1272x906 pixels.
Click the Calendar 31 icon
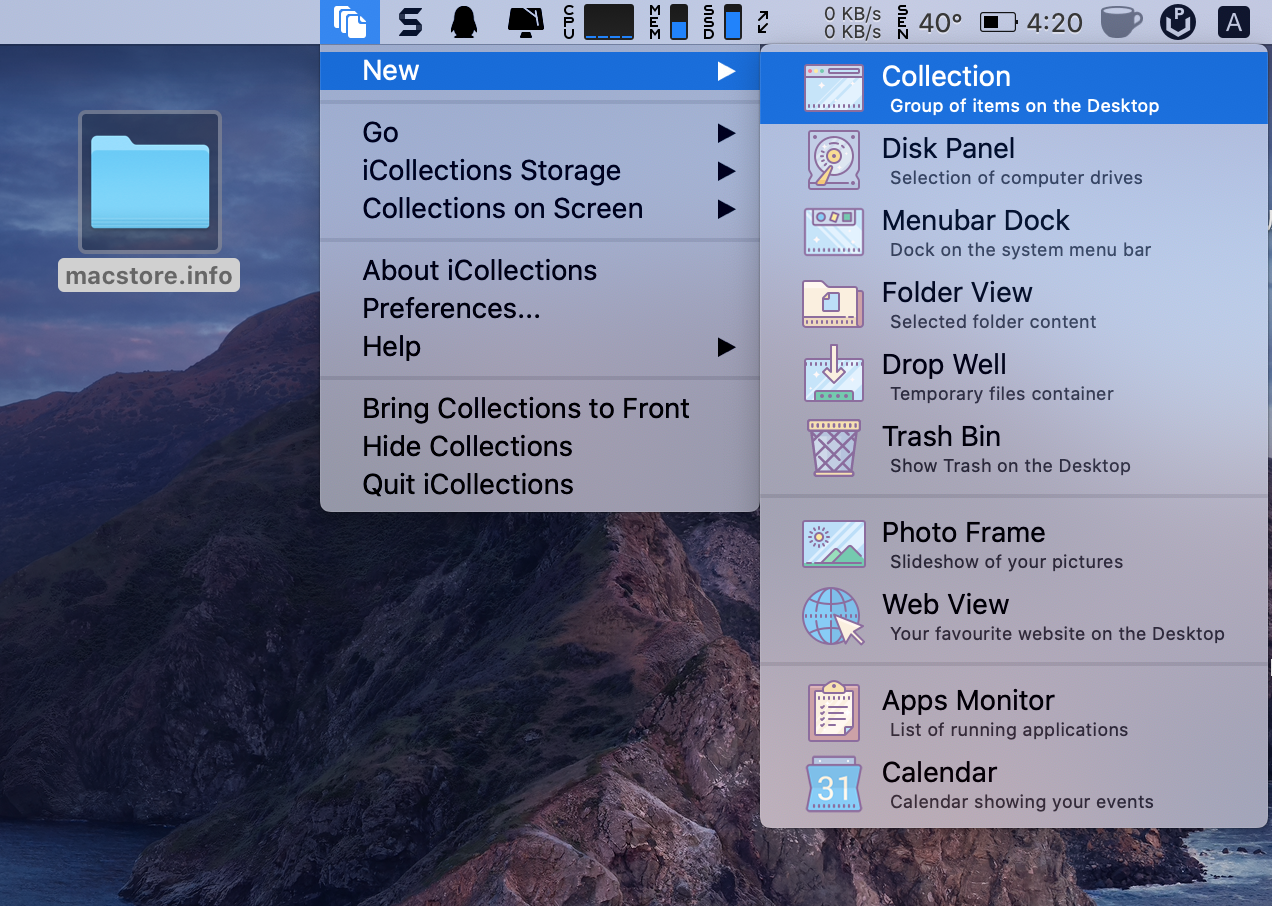(833, 784)
